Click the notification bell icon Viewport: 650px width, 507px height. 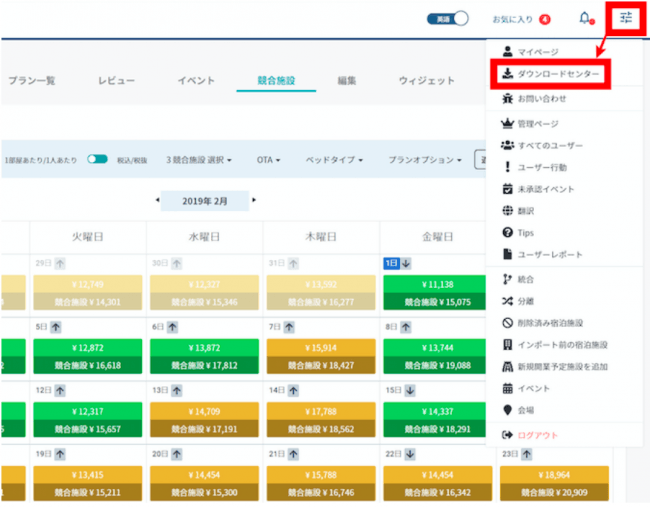point(585,18)
